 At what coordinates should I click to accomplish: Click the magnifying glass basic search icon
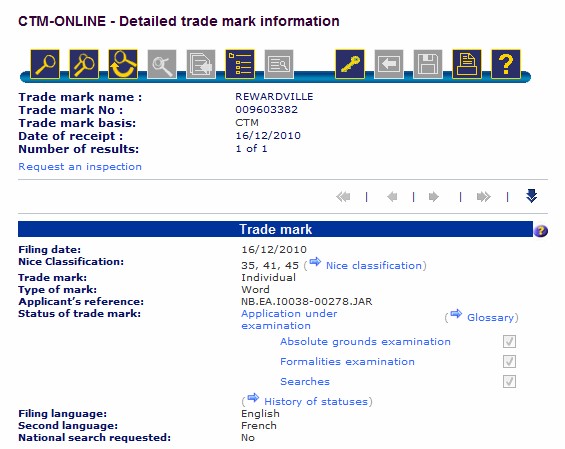45,65
